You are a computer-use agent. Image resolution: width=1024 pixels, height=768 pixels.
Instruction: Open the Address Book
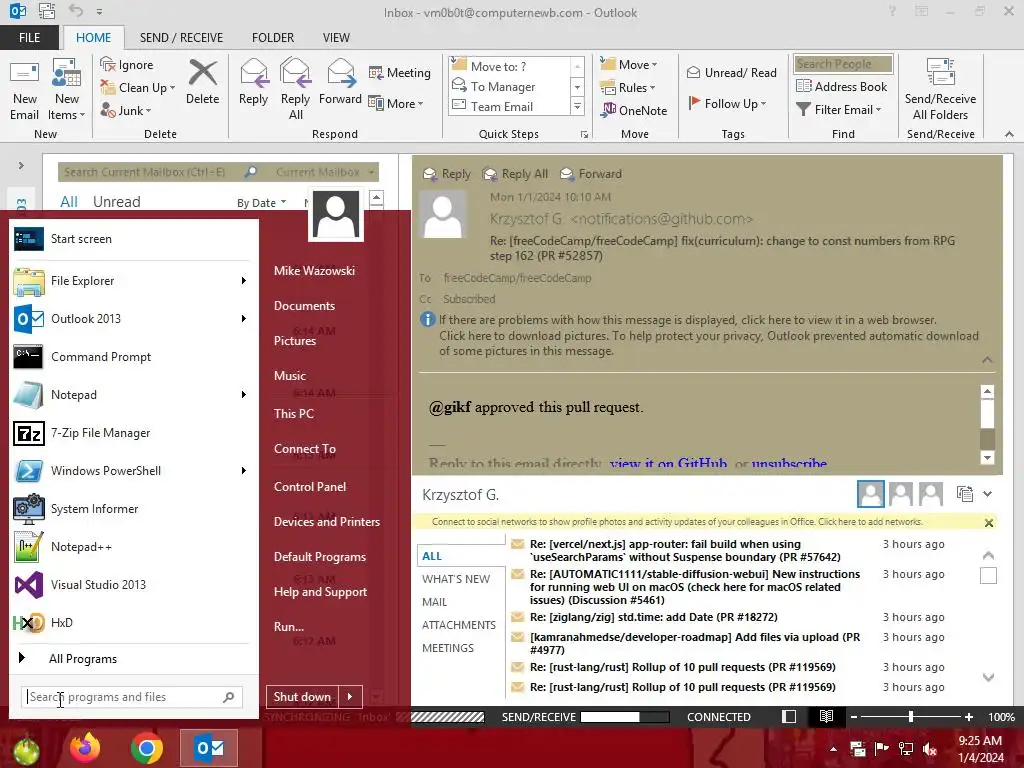(x=842, y=86)
